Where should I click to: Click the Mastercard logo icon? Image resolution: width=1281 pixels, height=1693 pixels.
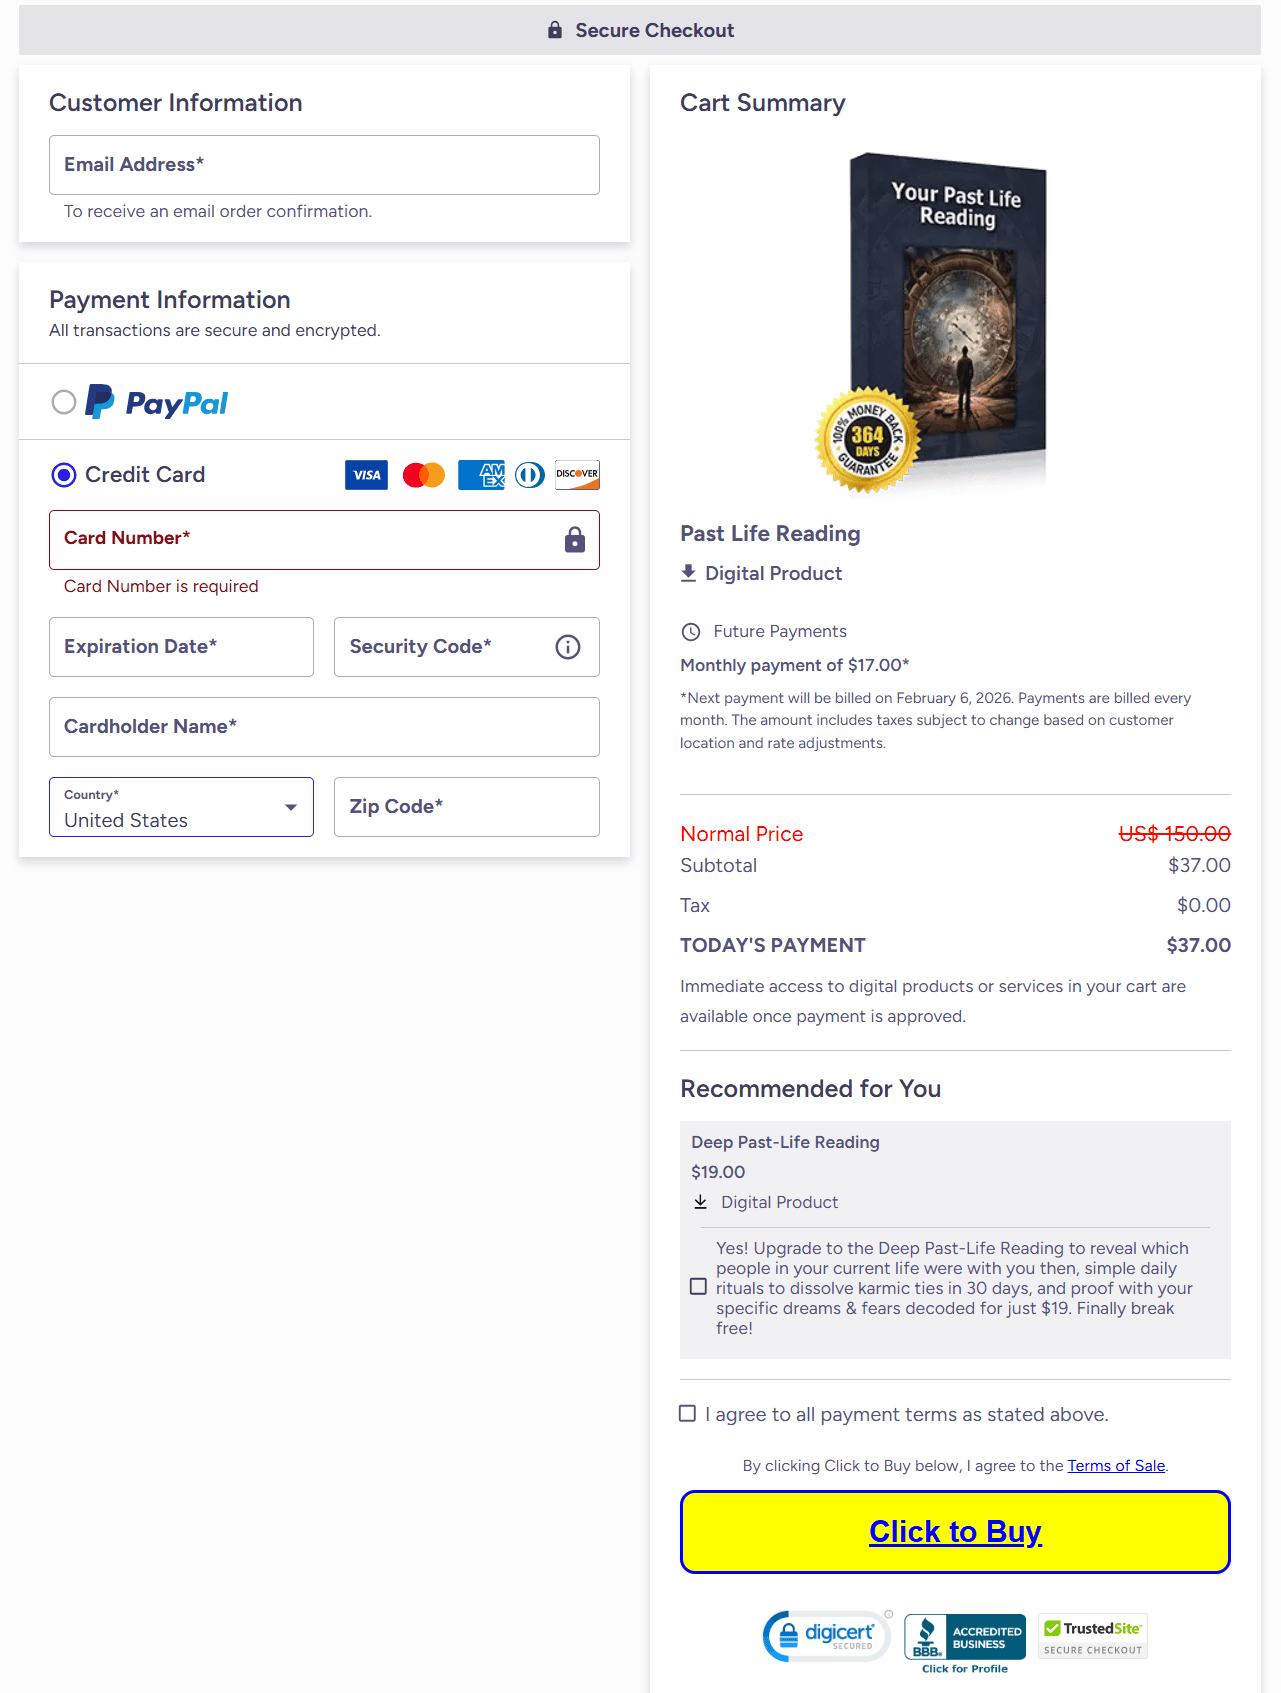click(x=423, y=475)
